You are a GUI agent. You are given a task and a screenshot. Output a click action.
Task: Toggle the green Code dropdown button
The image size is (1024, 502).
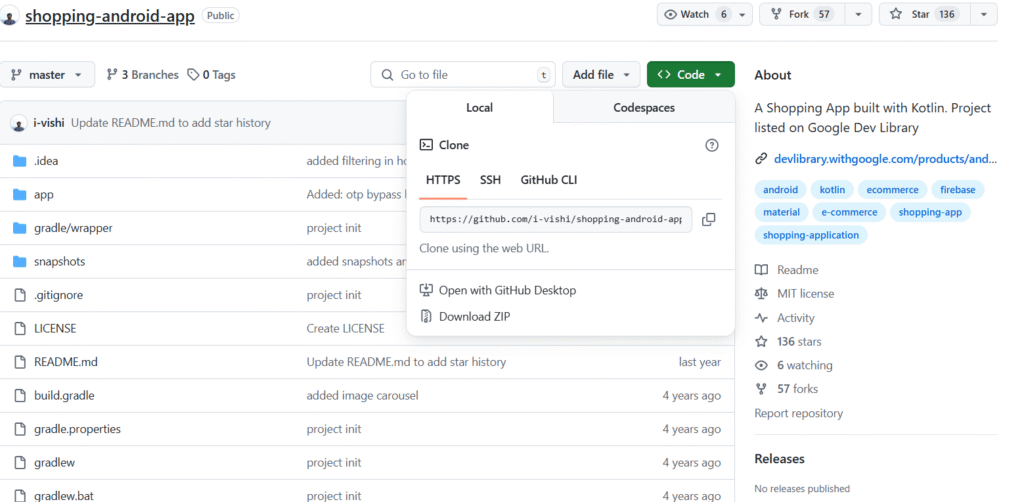[x=690, y=75]
